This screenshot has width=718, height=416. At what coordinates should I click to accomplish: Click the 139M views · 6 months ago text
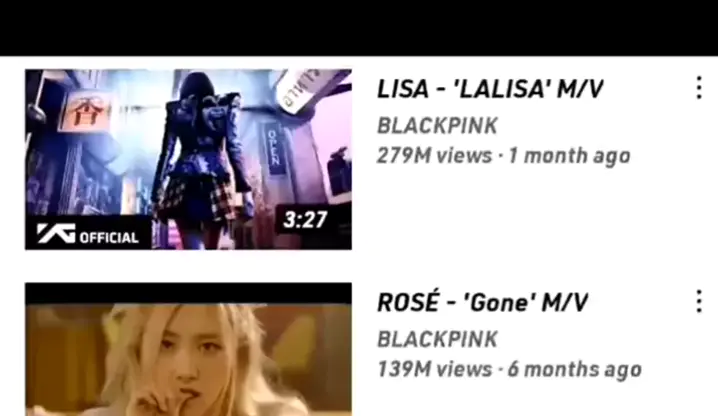click(x=509, y=370)
